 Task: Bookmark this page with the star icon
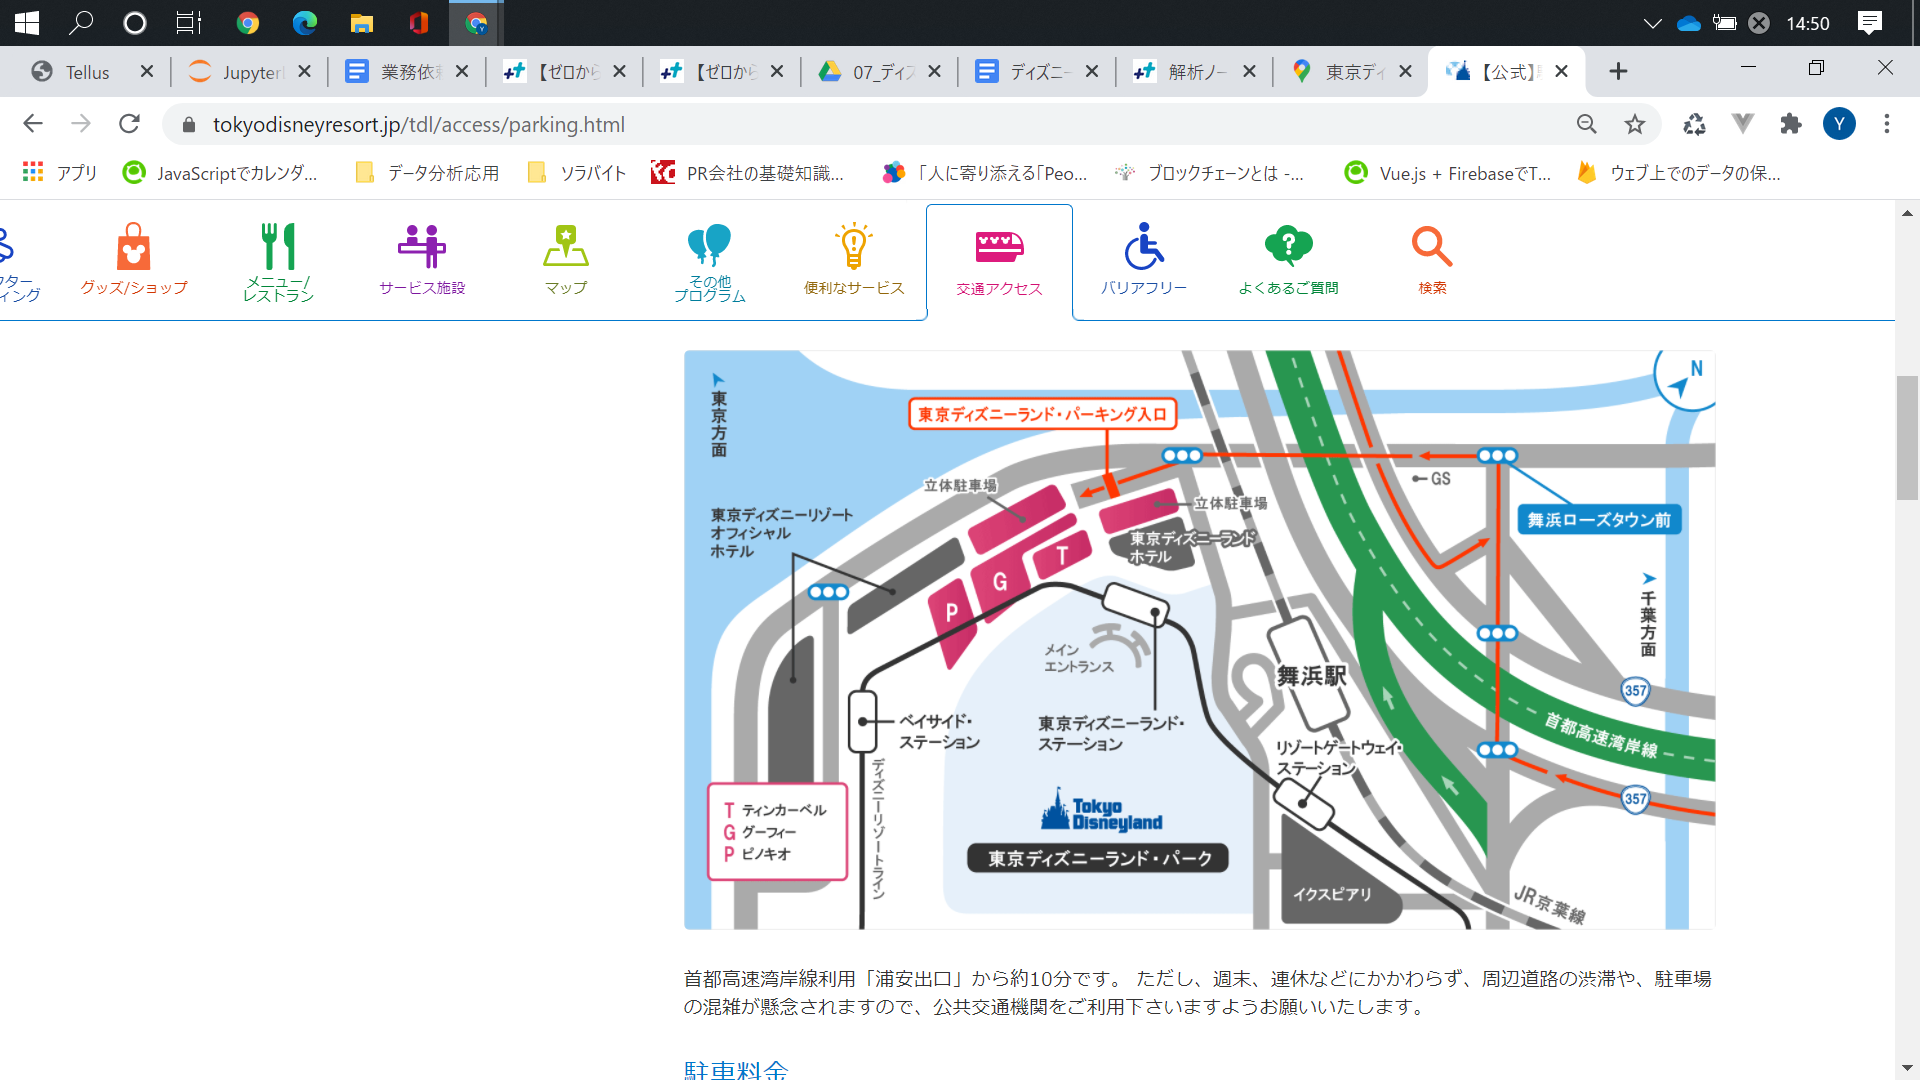tap(1635, 124)
